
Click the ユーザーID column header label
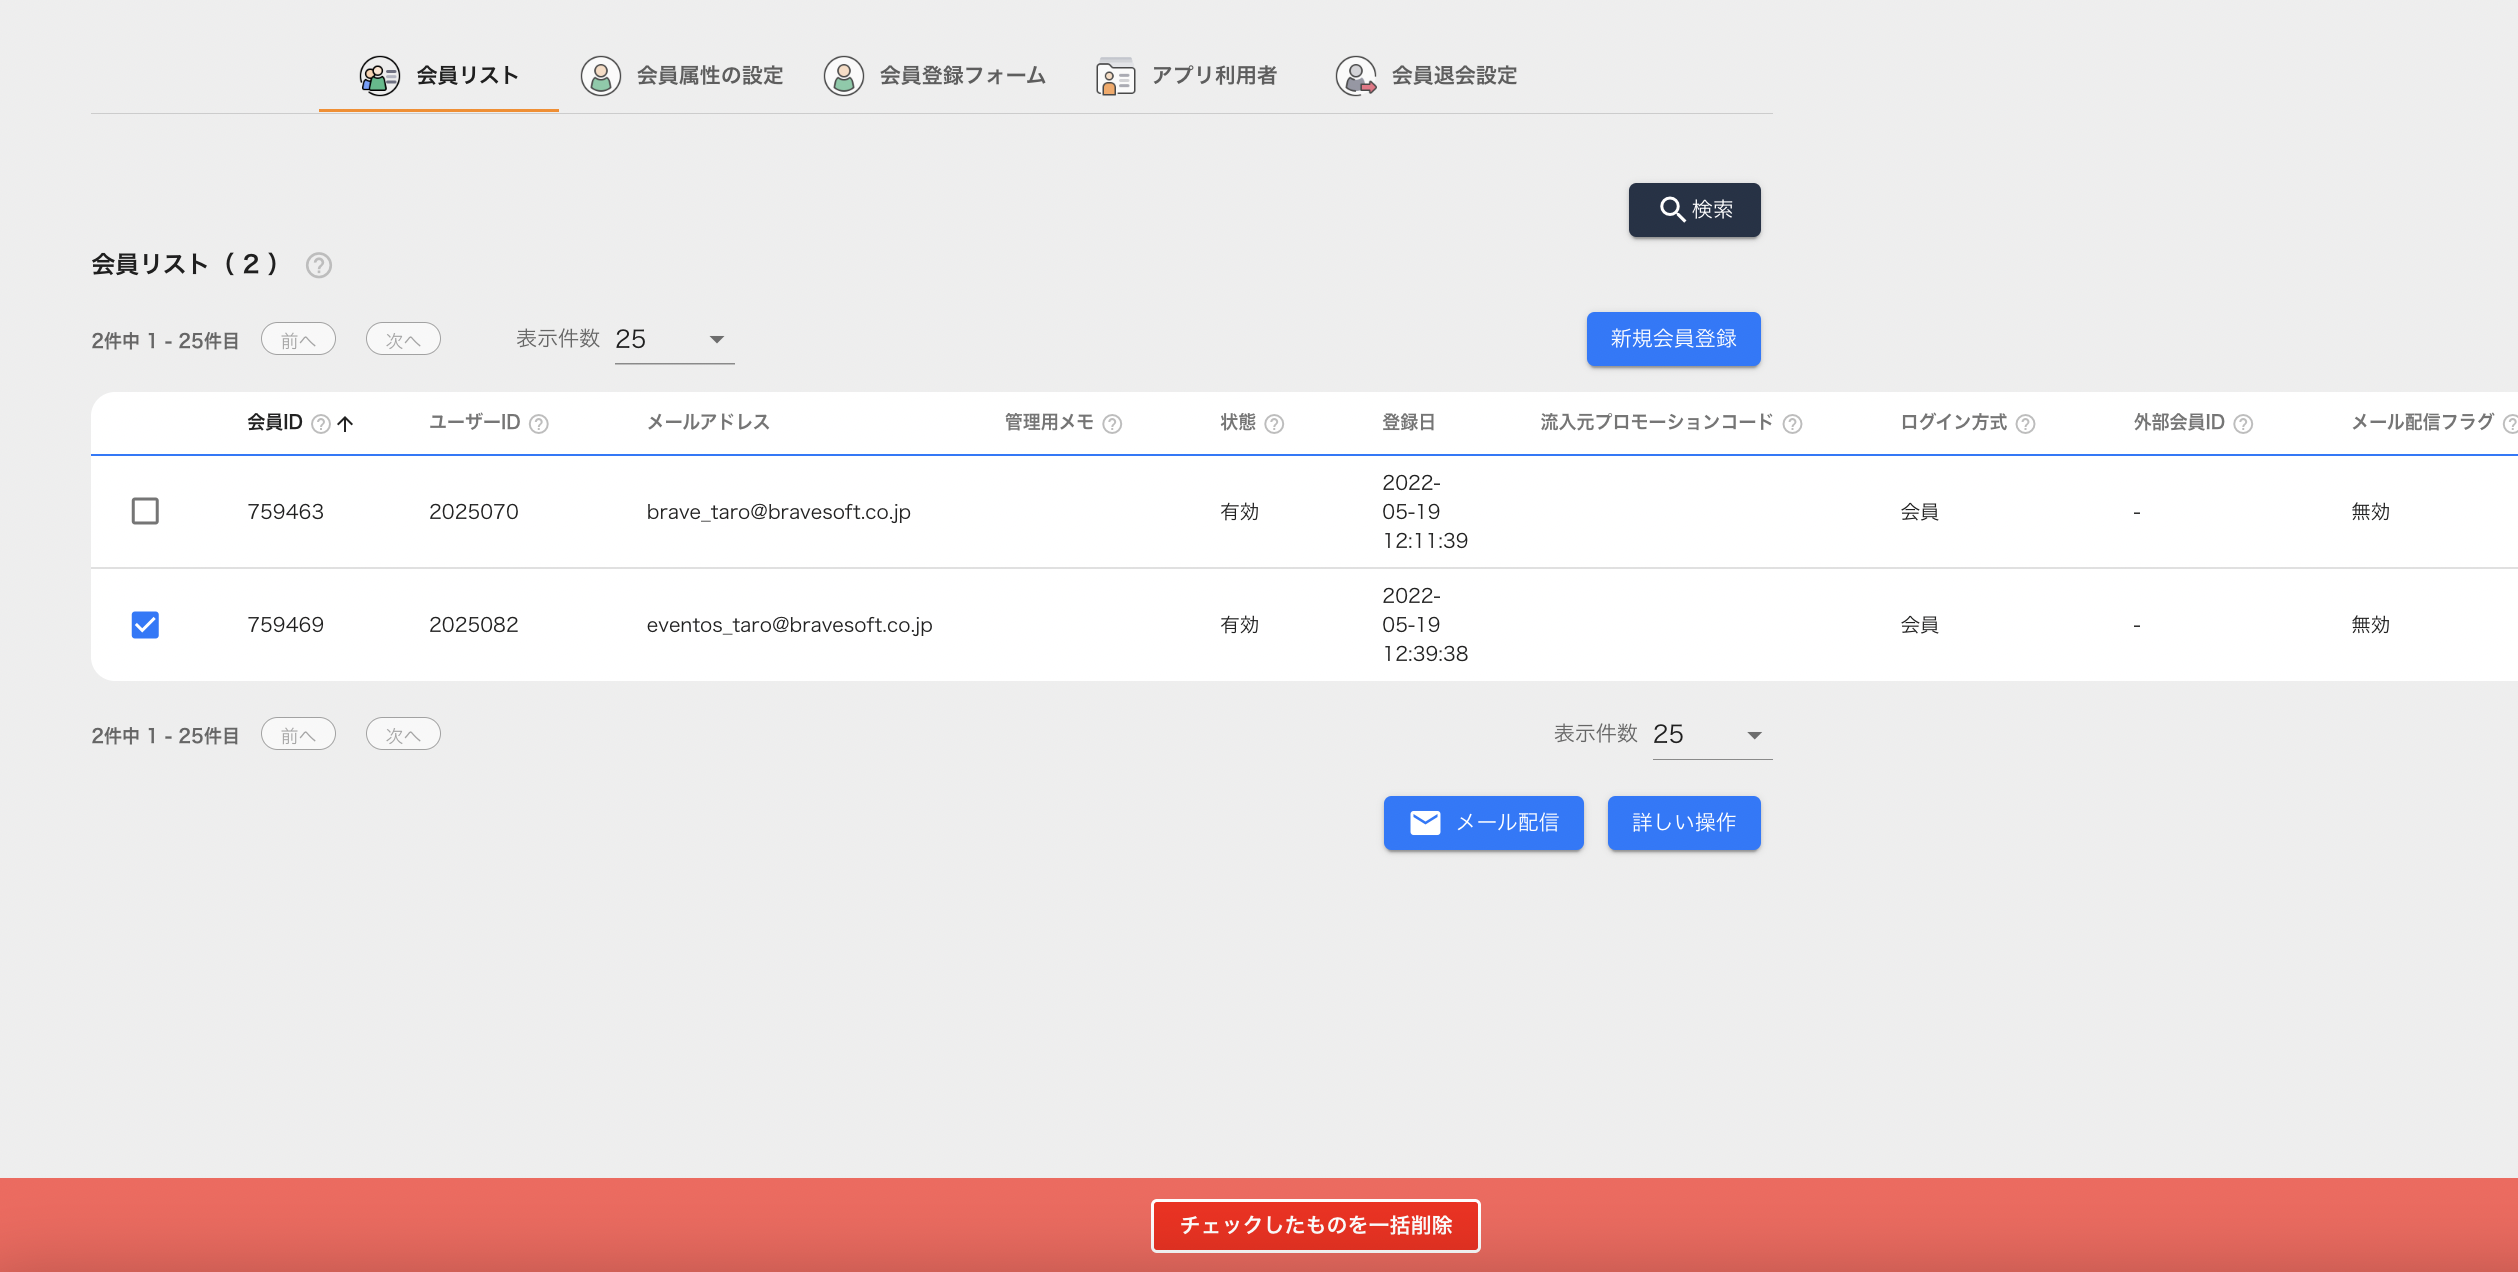click(475, 423)
